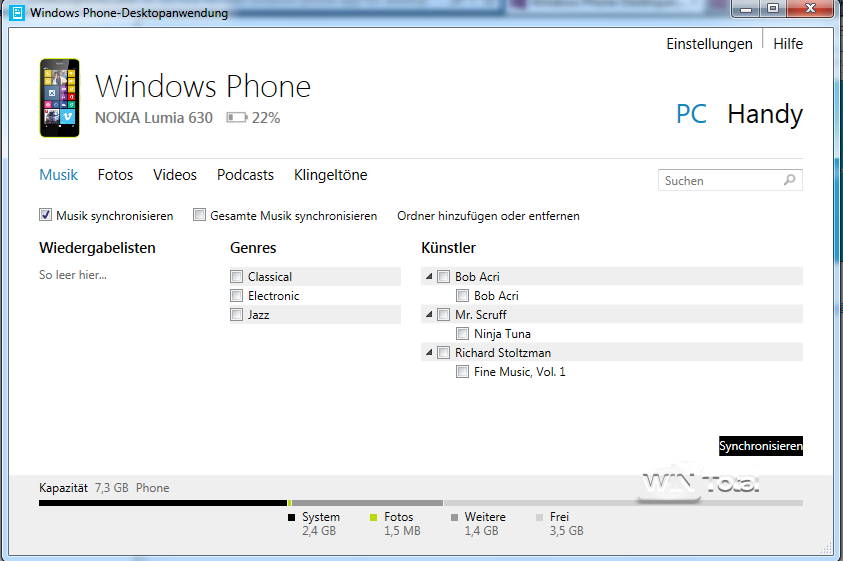Click the resize grip in window corner

click(826, 548)
